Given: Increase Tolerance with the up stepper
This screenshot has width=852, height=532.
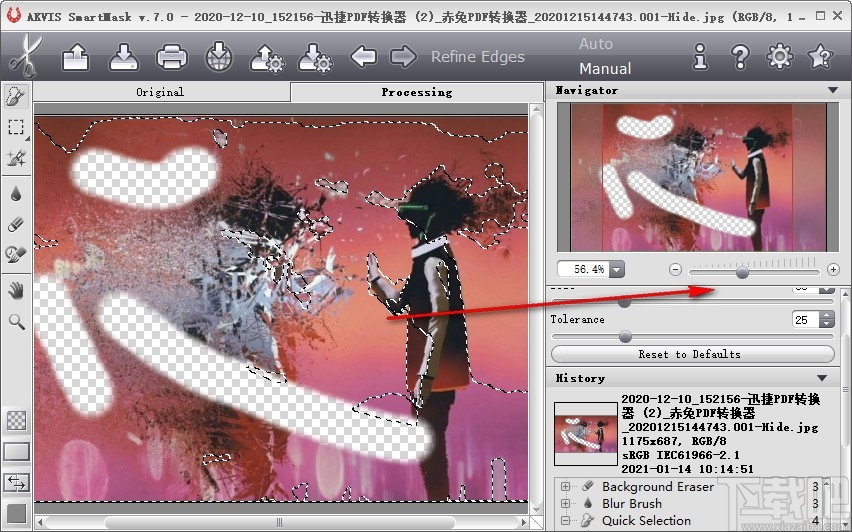Looking at the screenshot, I should (826, 315).
